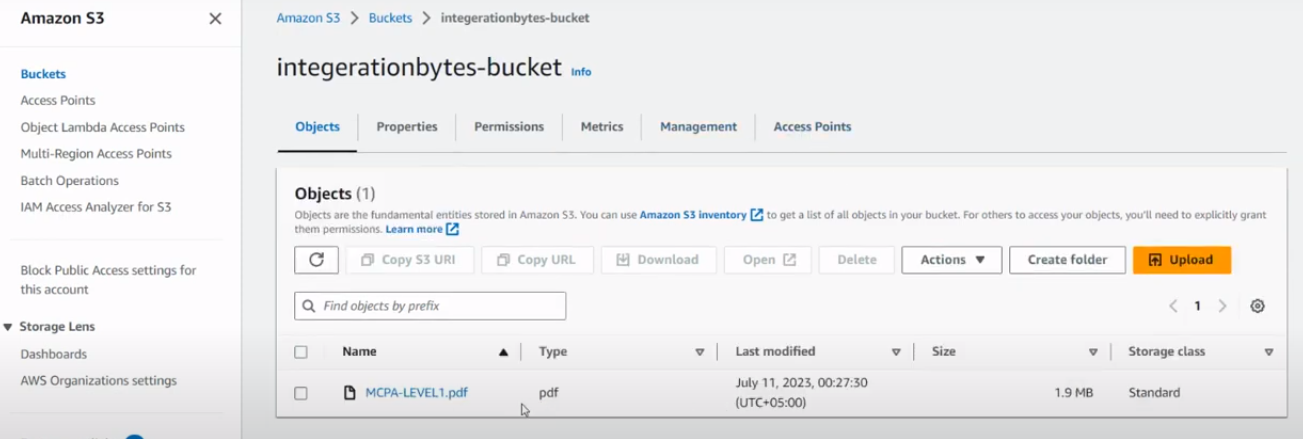Close the Amazon S3 sidebar panel
1303x439 pixels.
(x=215, y=19)
